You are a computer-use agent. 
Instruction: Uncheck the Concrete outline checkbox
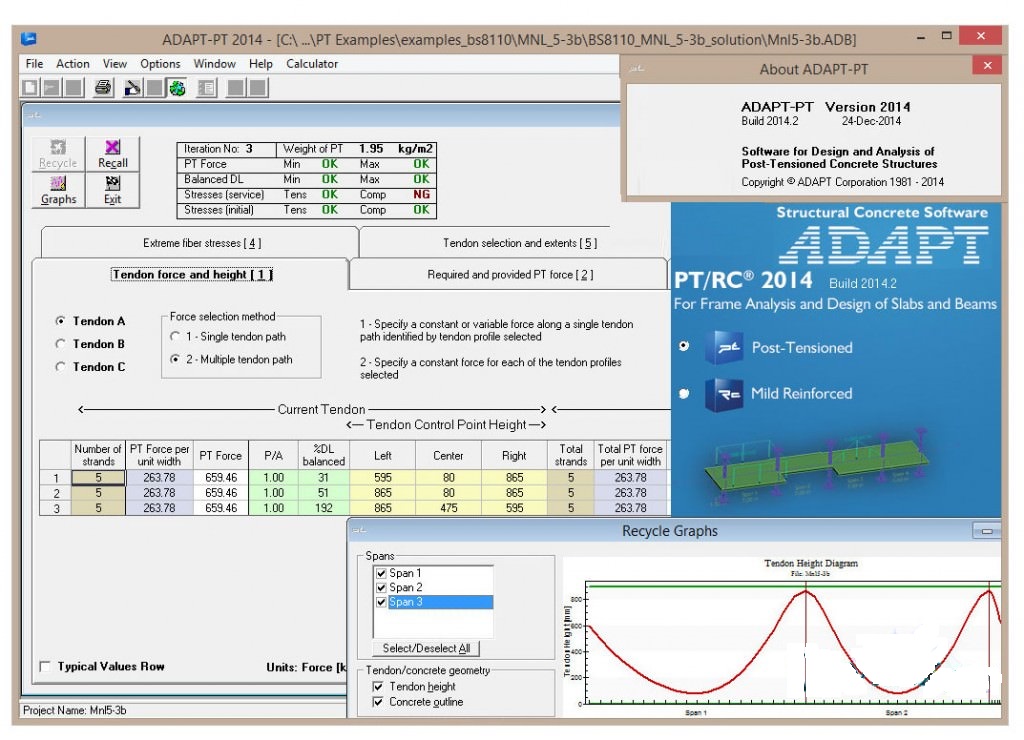click(377, 701)
